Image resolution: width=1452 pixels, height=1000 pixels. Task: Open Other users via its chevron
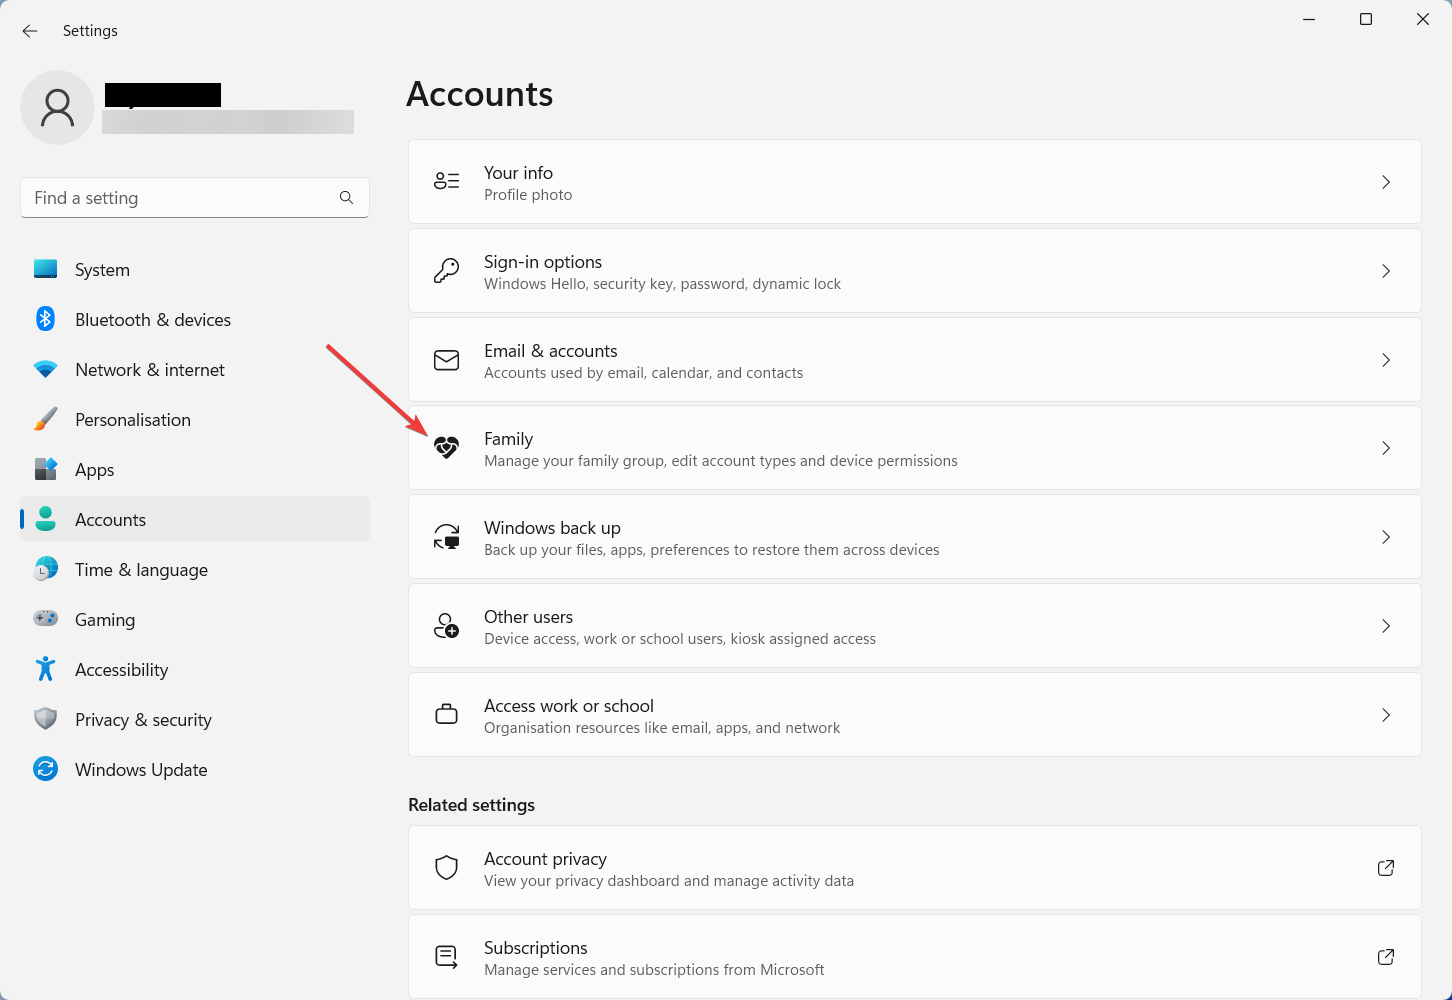pyautogui.click(x=1386, y=626)
